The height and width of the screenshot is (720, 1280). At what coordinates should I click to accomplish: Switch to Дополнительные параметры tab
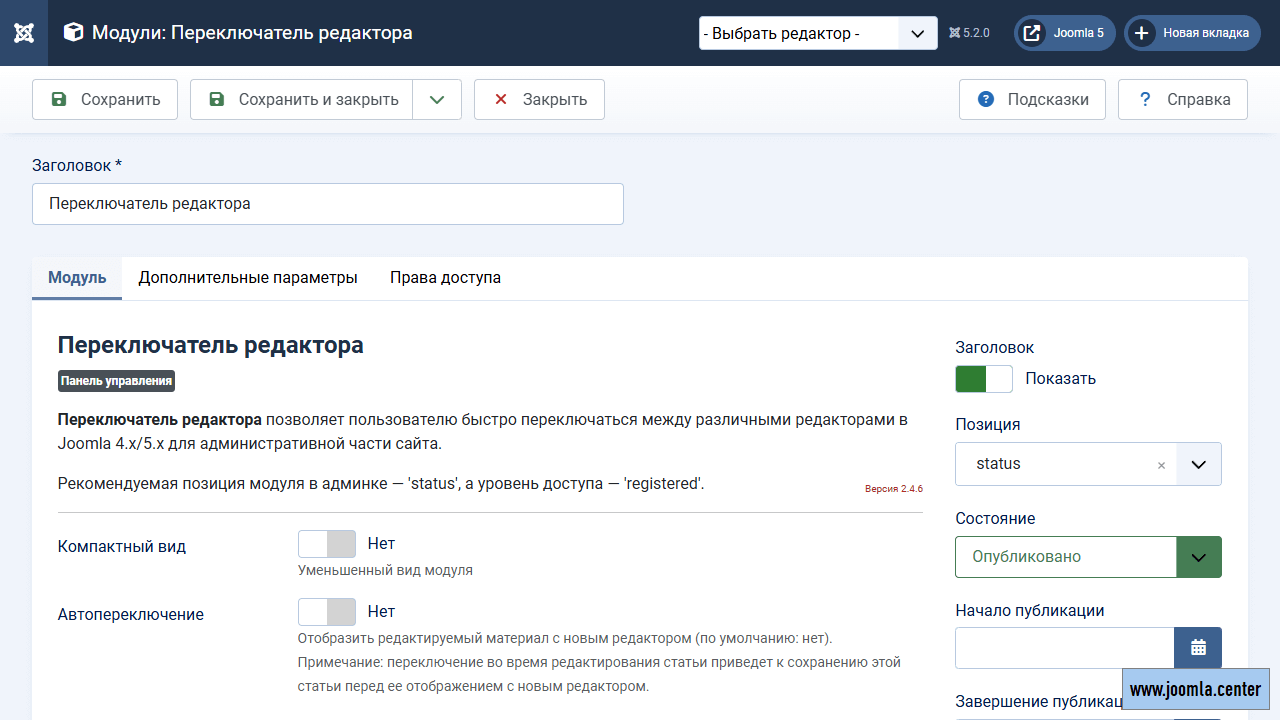[248, 278]
